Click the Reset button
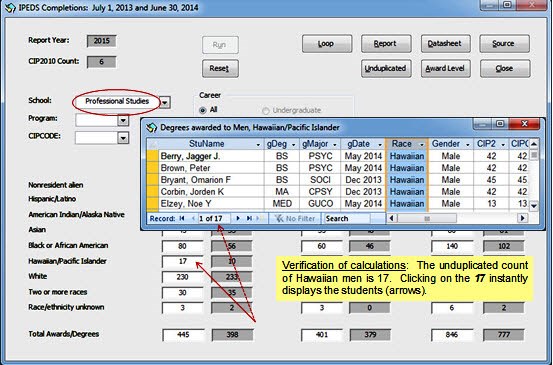Viewport: 553px width, 365px height. pos(220,68)
